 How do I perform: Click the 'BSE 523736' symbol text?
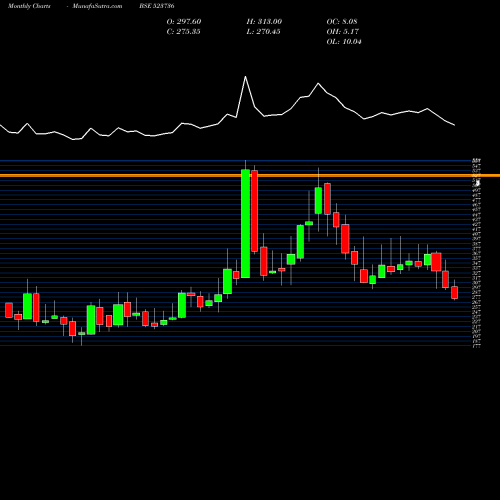[x=157, y=6]
